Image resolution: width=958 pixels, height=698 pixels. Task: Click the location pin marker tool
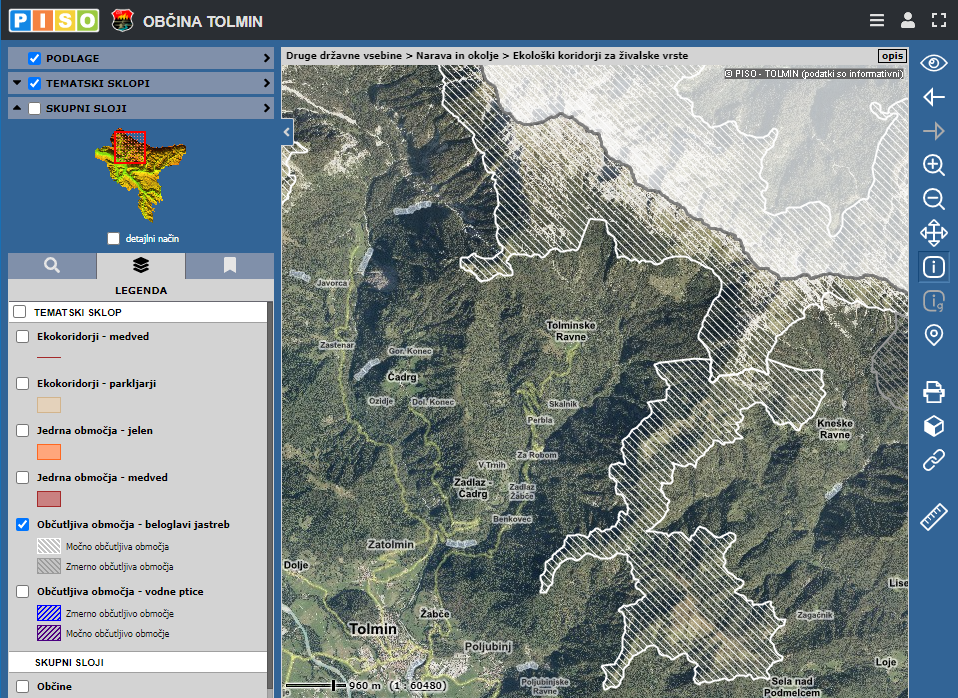(x=933, y=335)
